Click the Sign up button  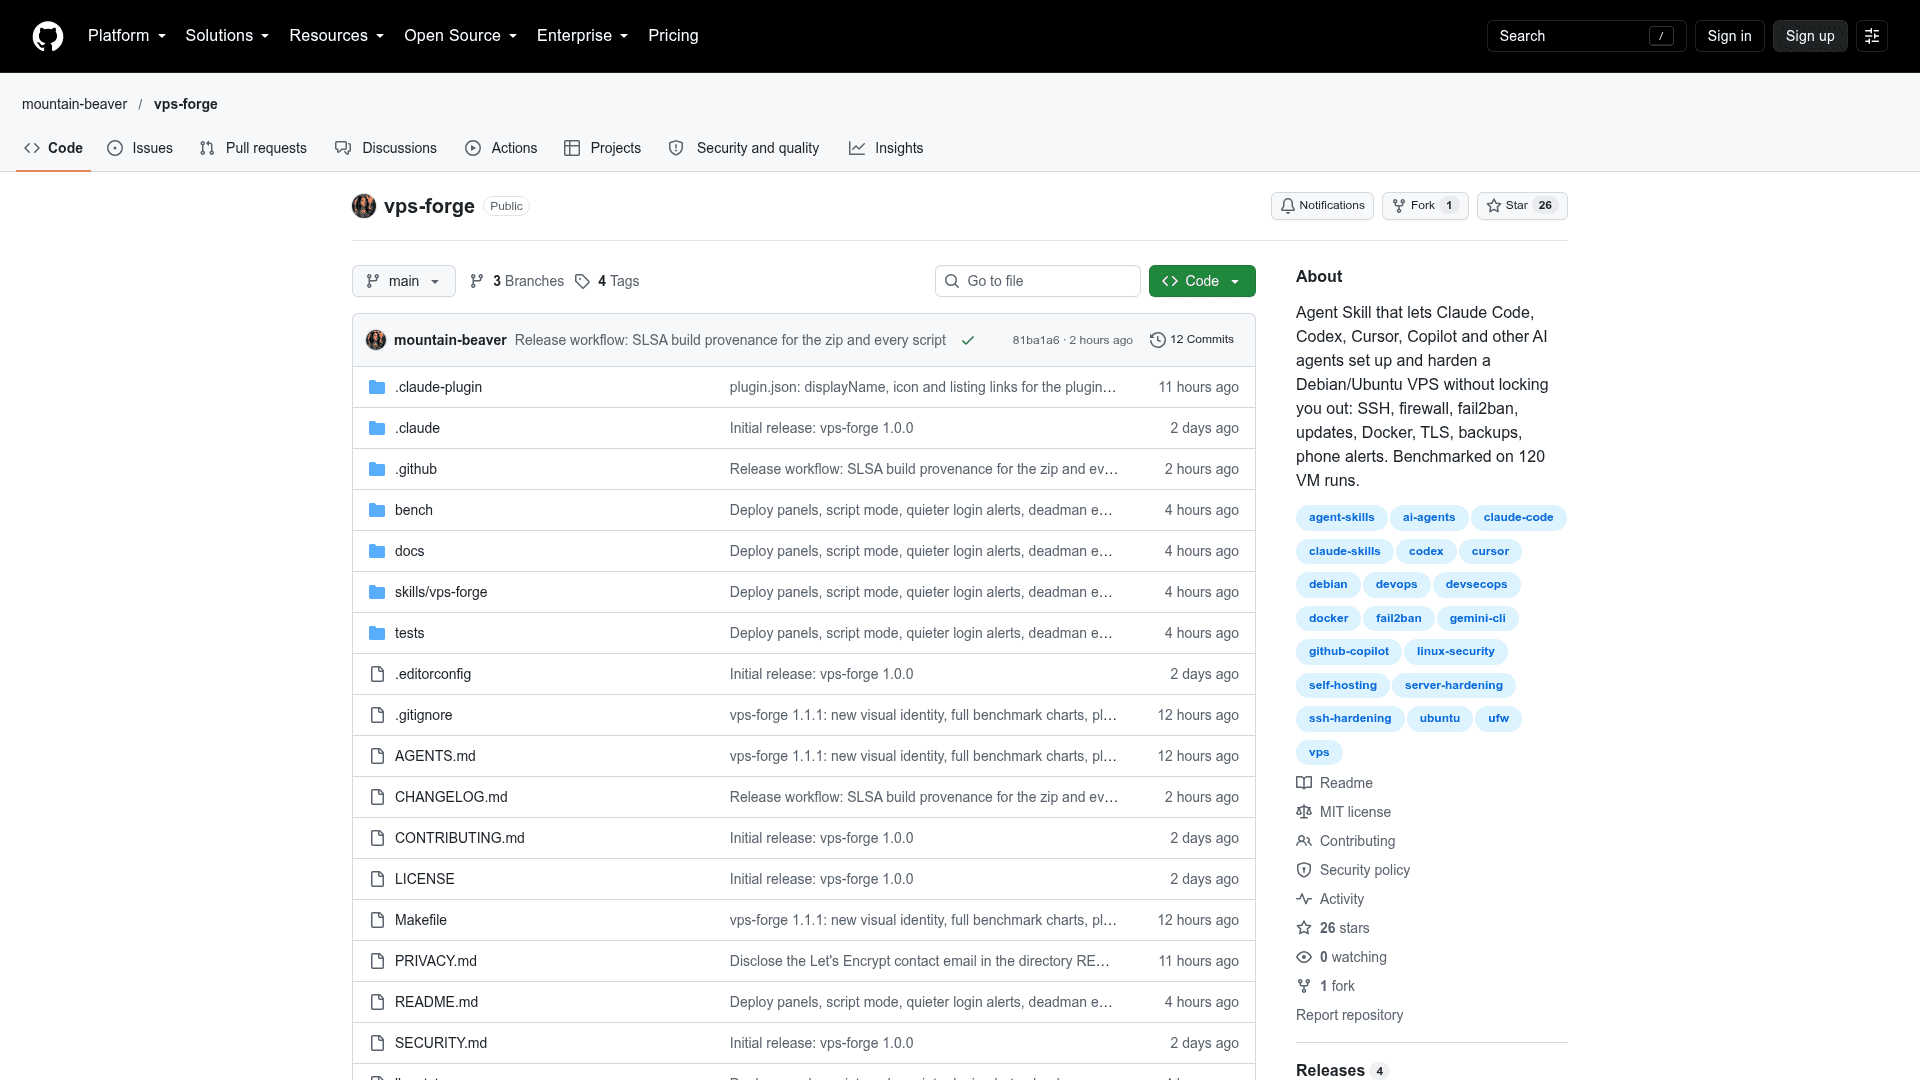click(x=1810, y=36)
